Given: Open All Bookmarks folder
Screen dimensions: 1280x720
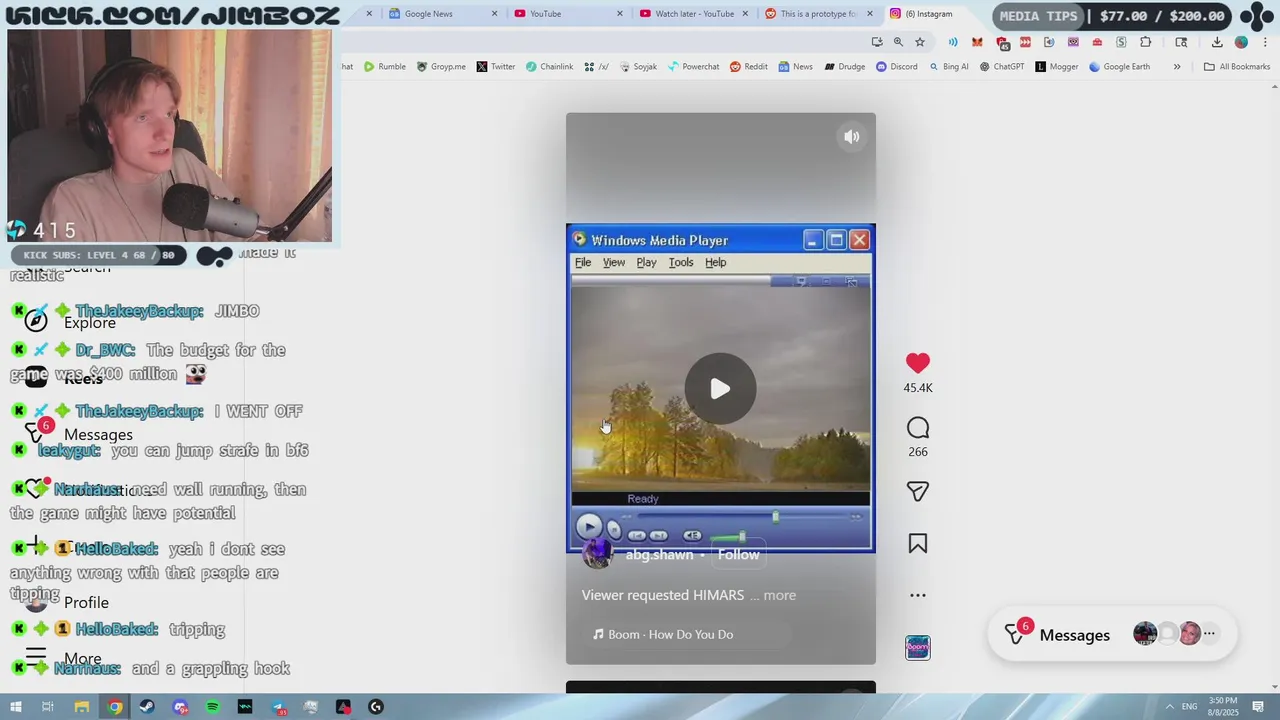Looking at the screenshot, I should (x=1237, y=67).
